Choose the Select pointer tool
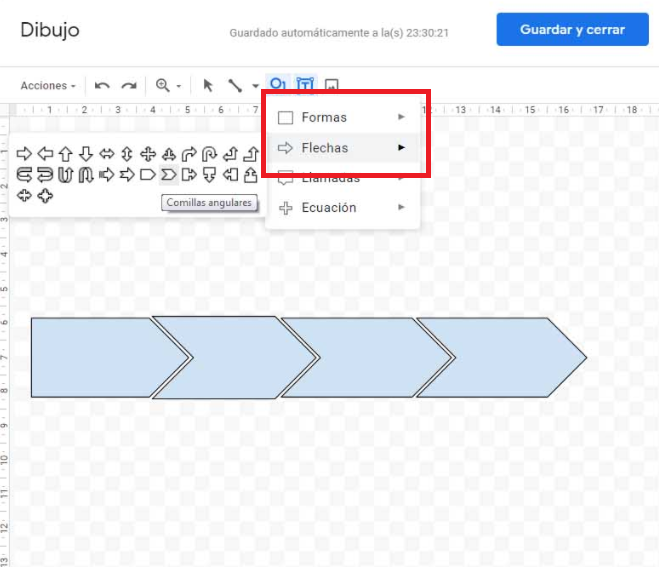The height and width of the screenshot is (567, 659). [x=208, y=85]
